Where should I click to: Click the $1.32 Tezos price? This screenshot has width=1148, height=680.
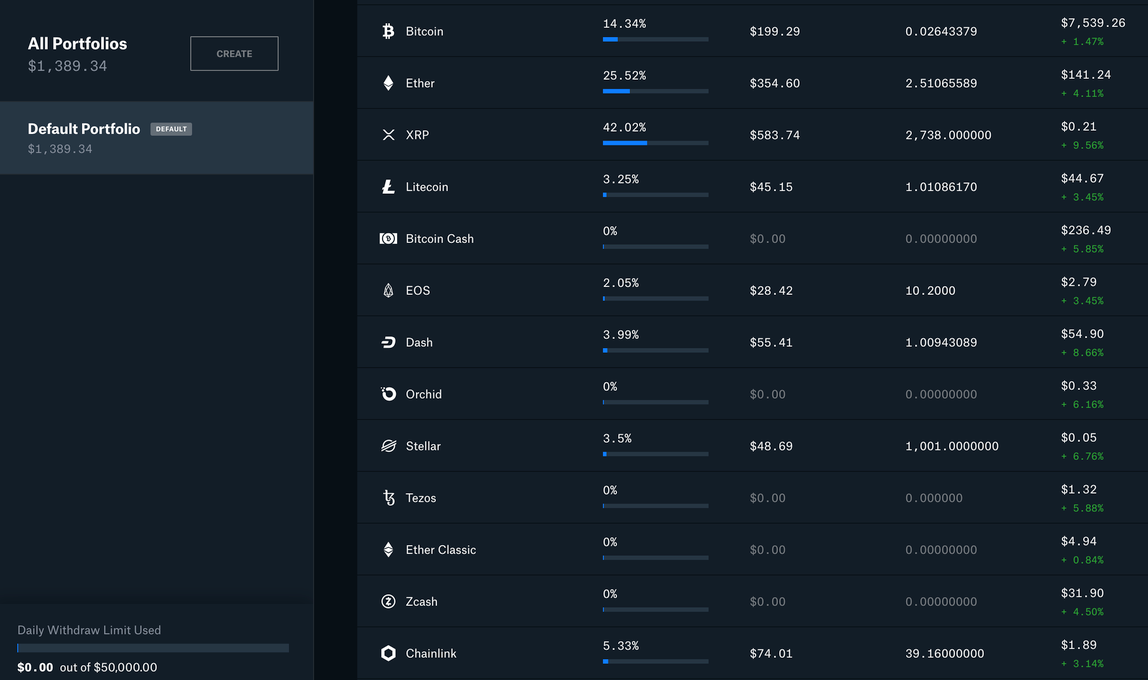tap(1078, 489)
